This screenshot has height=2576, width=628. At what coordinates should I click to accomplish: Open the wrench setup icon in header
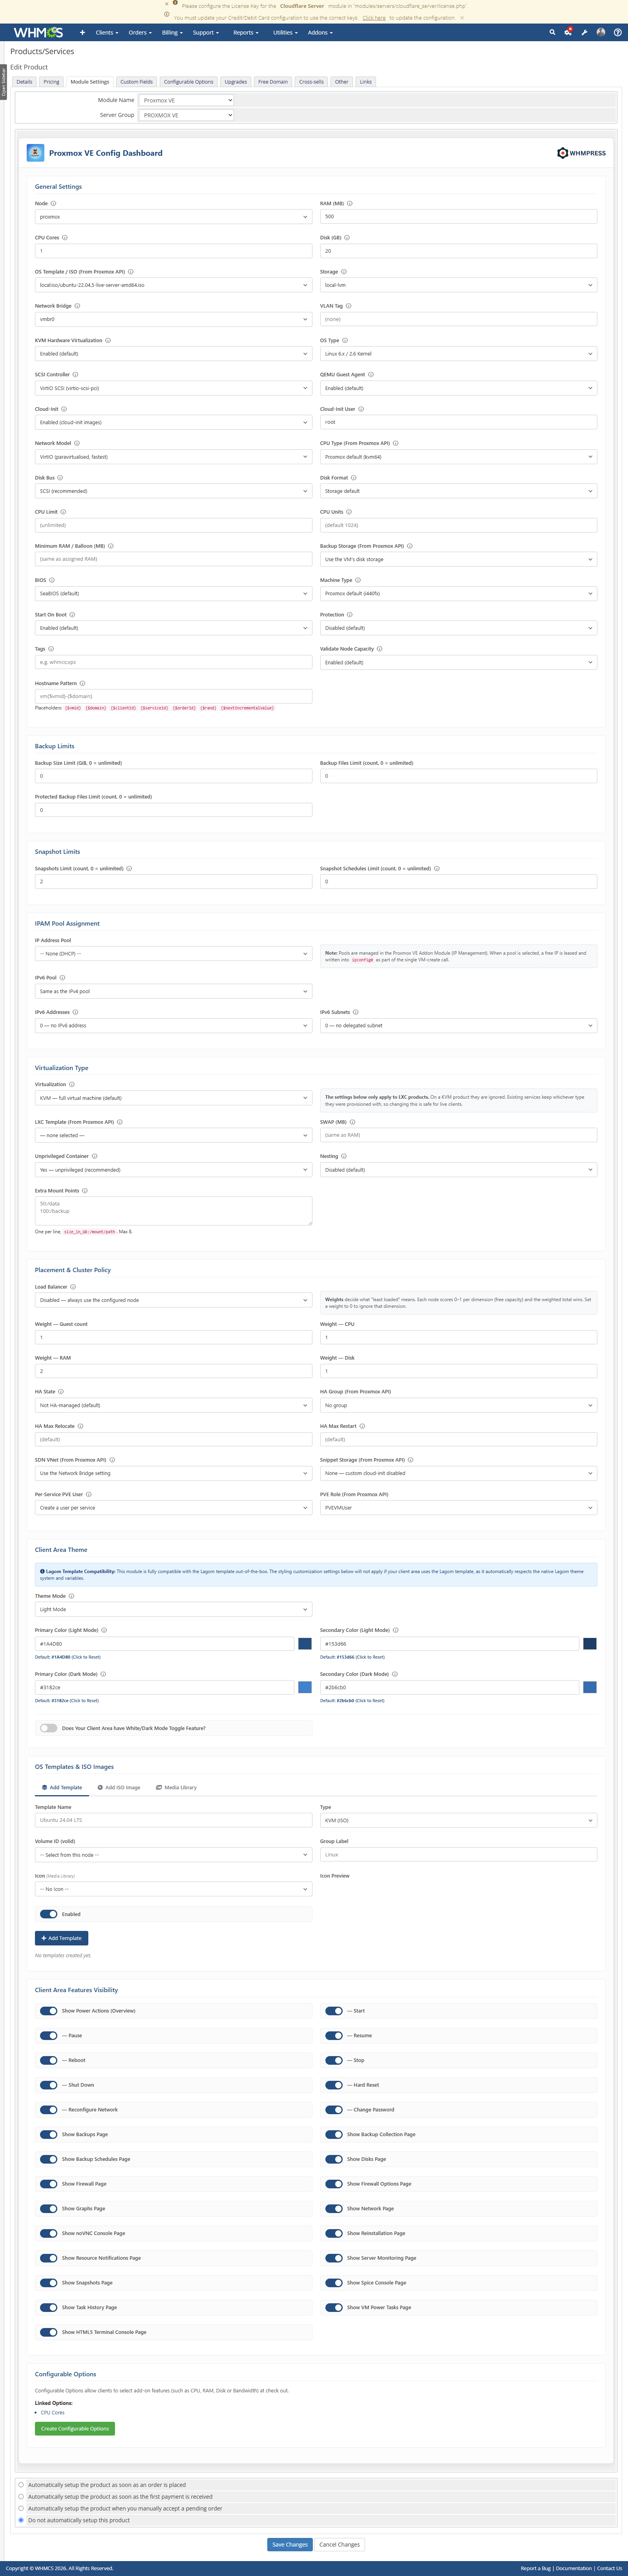(x=584, y=32)
